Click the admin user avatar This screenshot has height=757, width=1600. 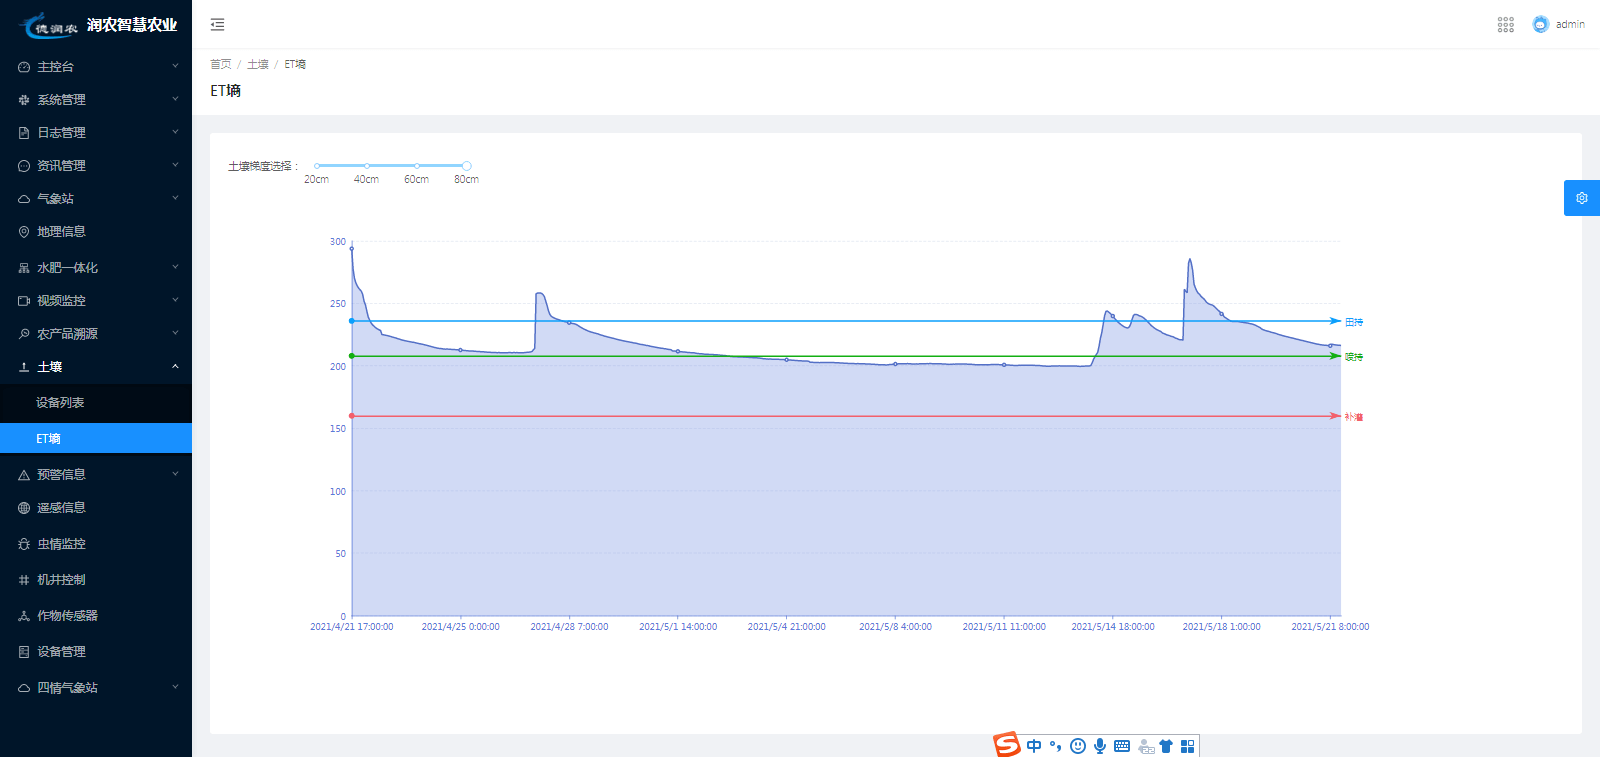coord(1540,25)
